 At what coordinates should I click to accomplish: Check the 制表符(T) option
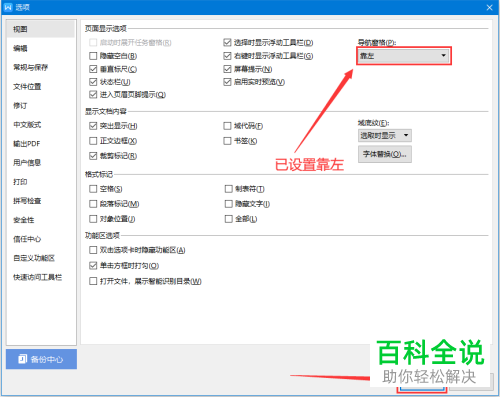click(229, 189)
